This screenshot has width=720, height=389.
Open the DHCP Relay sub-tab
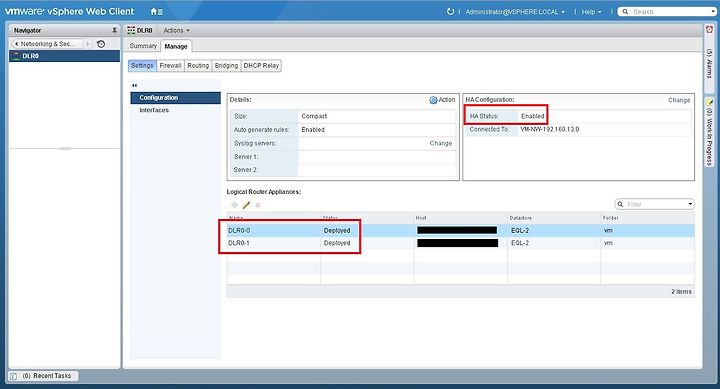tap(261, 66)
